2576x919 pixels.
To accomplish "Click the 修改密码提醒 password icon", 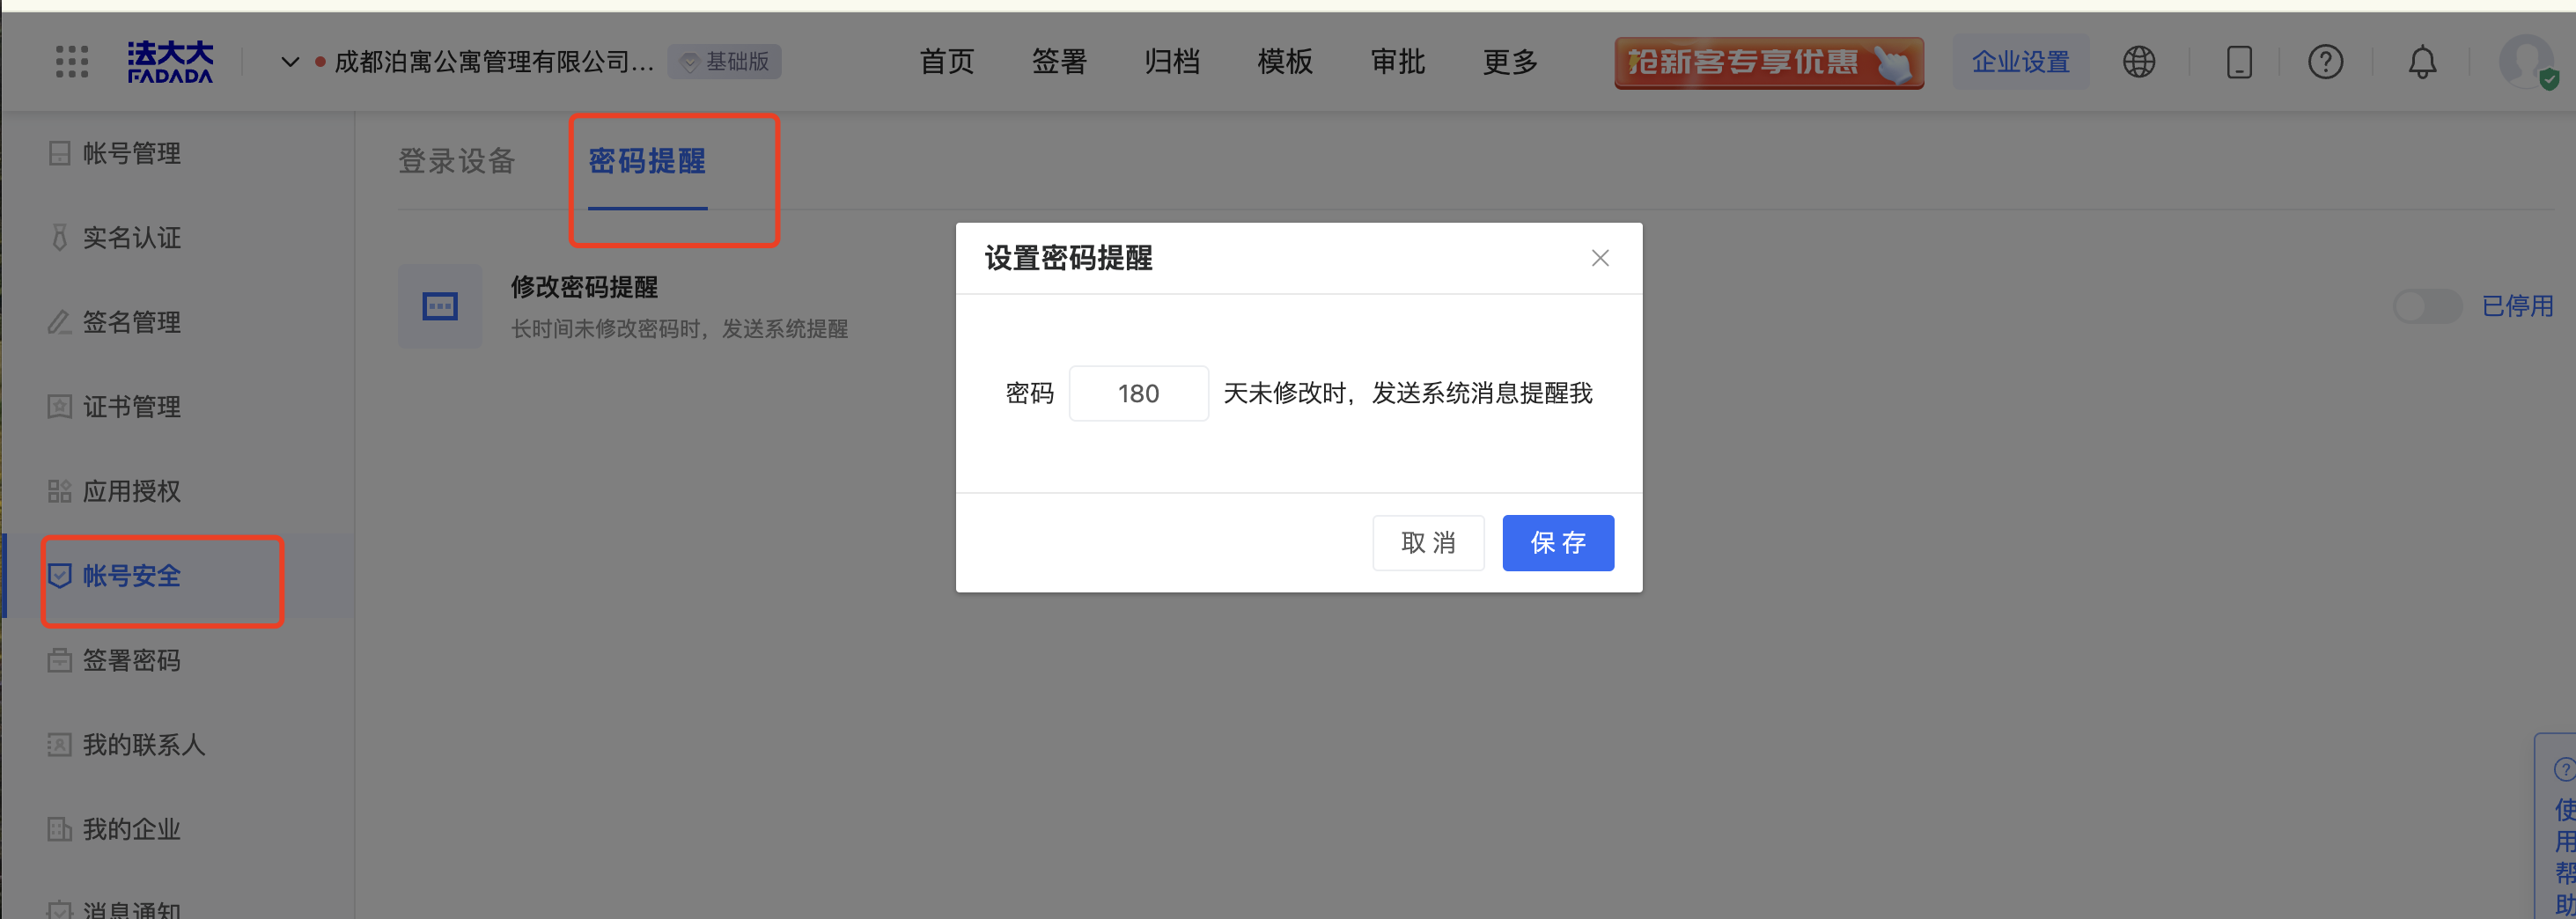I will (440, 306).
